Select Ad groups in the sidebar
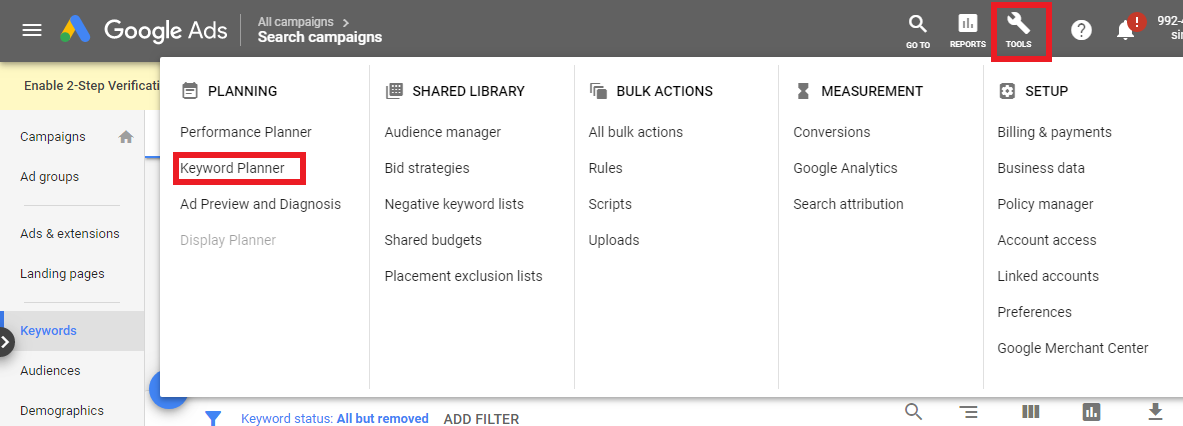This screenshot has width=1183, height=426. tap(50, 176)
